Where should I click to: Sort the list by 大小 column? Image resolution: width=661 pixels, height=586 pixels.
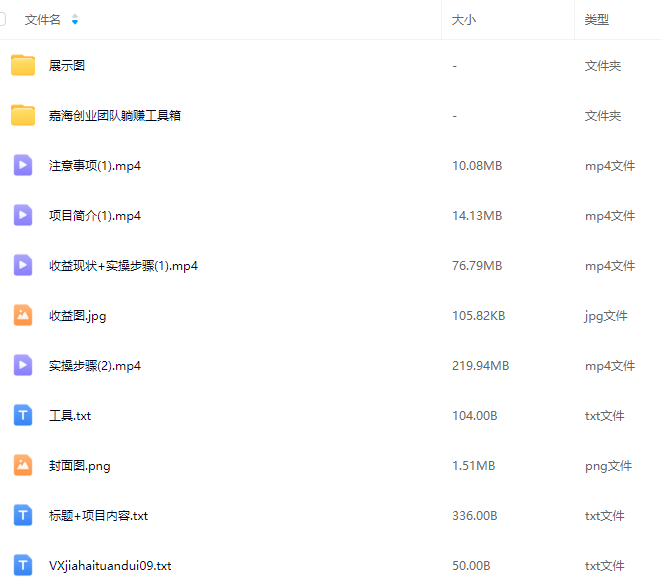463,20
